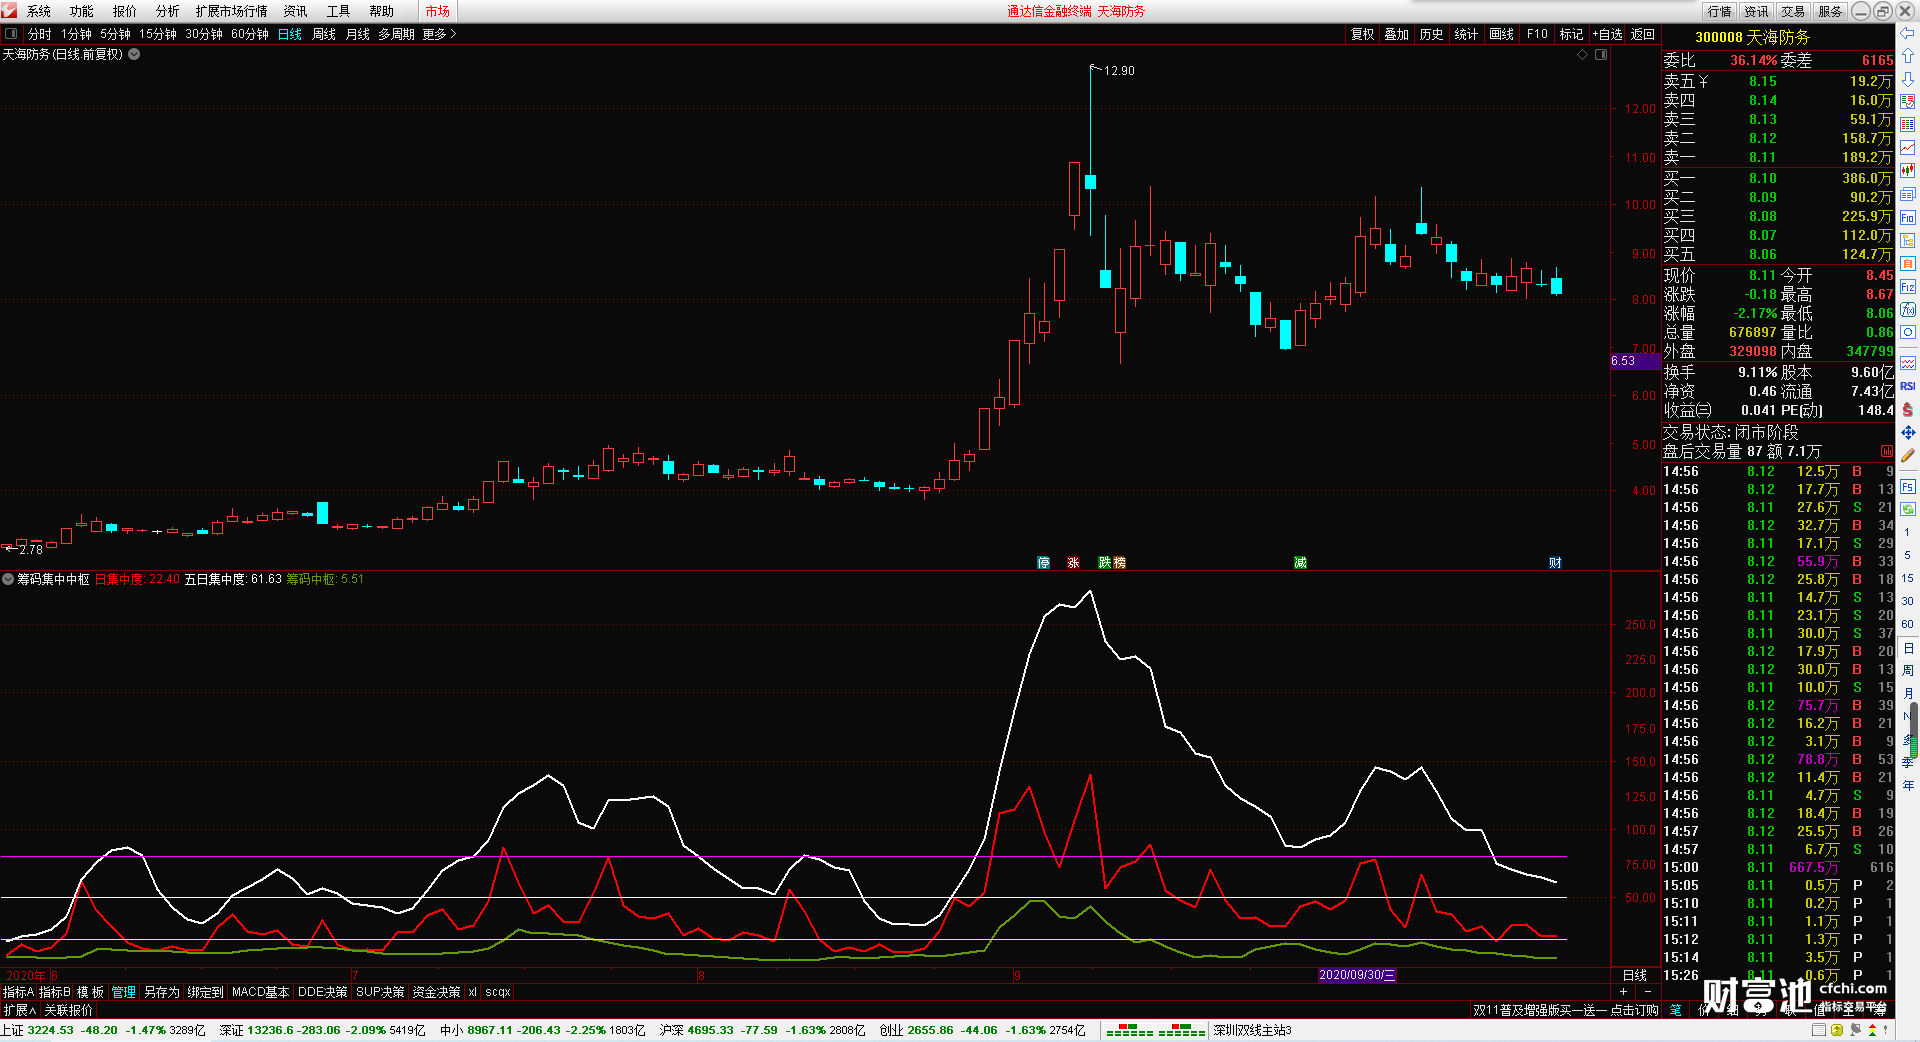Open the 统计 statistics dropdown
The height and width of the screenshot is (1042, 1920).
[x=1466, y=34]
